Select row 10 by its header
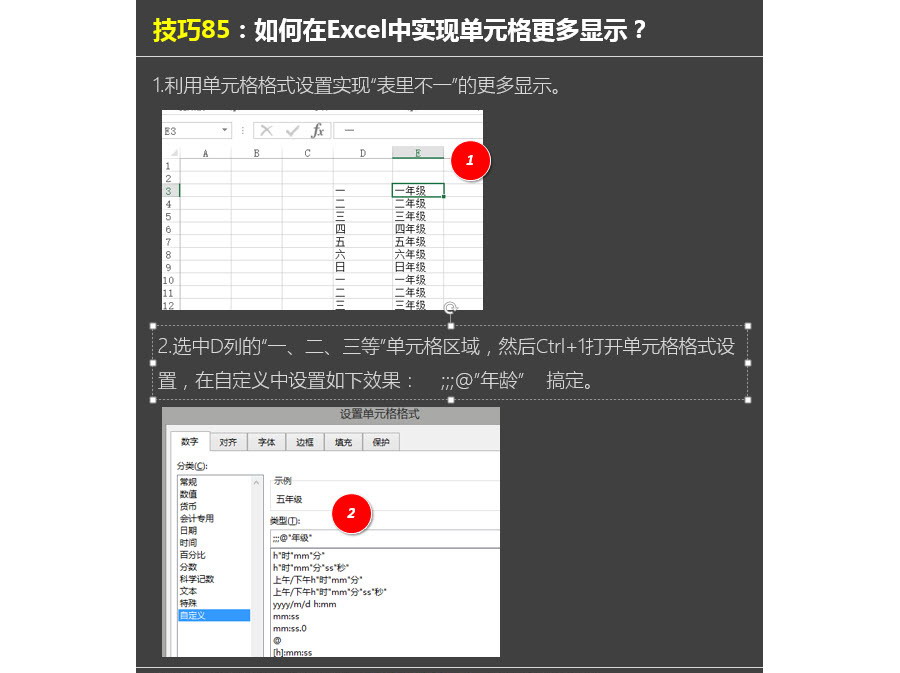900x673 pixels. [170, 280]
